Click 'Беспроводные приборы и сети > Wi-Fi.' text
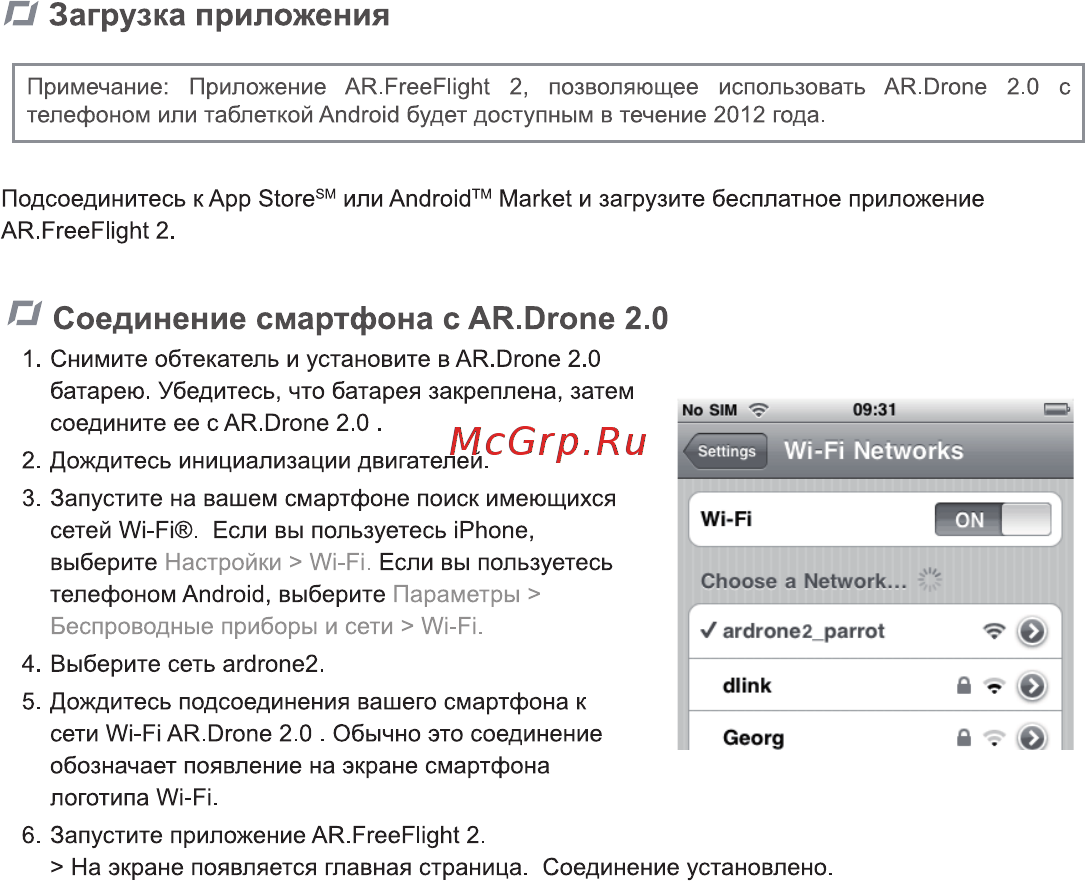 (266, 626)
